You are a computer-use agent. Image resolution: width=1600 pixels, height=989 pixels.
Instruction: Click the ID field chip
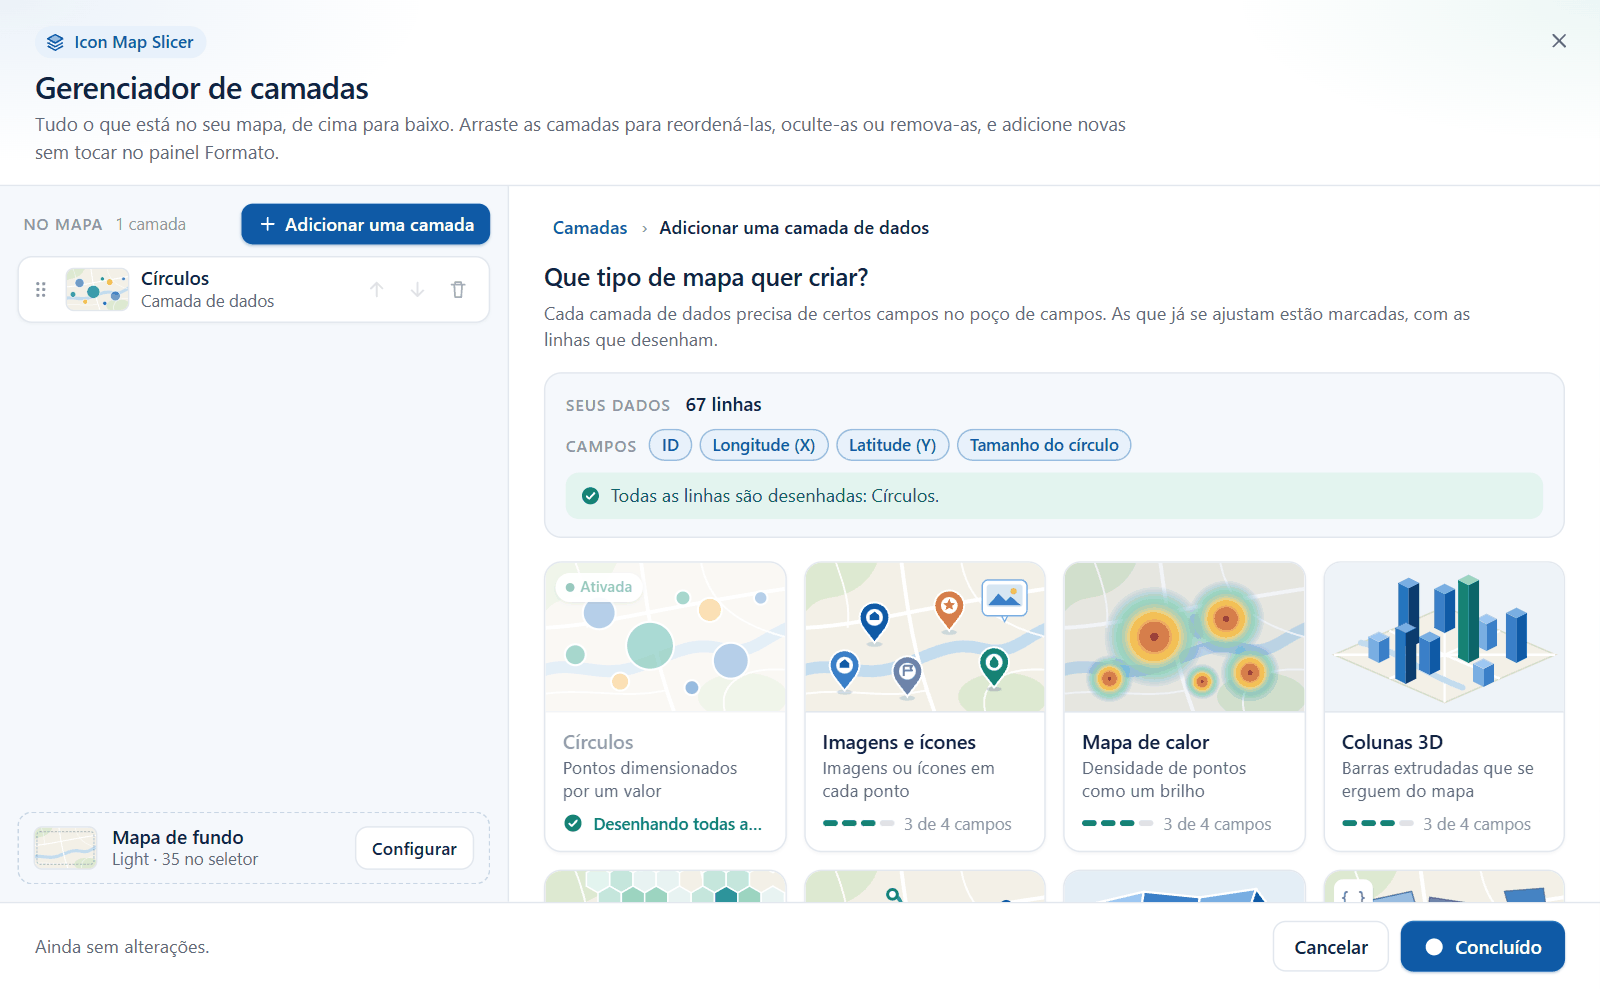(x=670, y=445)
